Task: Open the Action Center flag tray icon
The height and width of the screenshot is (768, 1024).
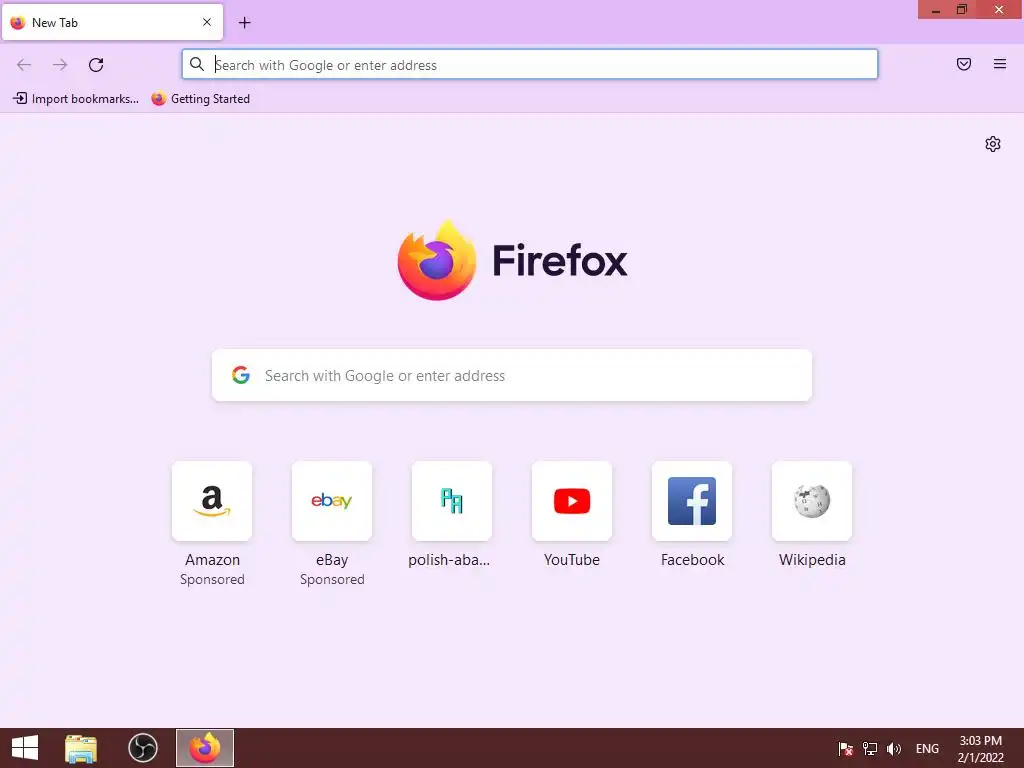Action: click(x=846, y=748)
